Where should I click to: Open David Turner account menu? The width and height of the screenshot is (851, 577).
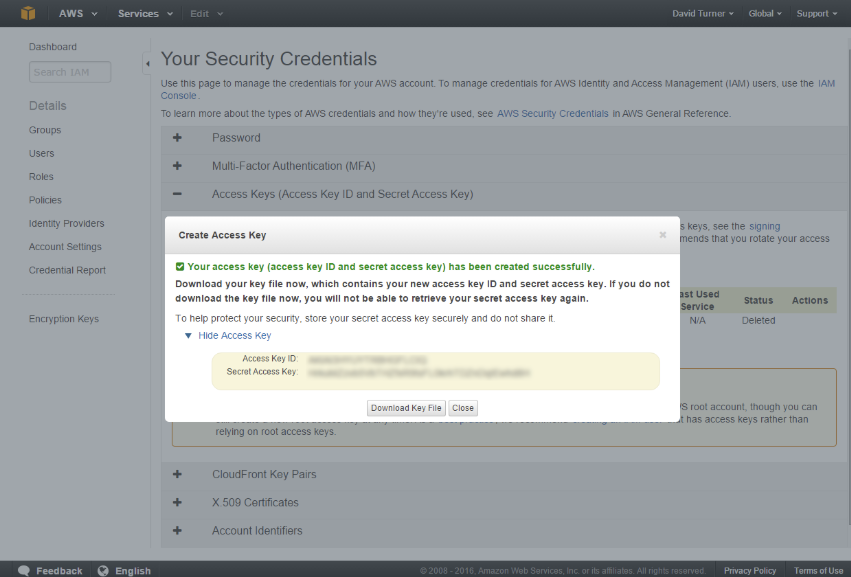pyautogui.click(x=703, y=13)
